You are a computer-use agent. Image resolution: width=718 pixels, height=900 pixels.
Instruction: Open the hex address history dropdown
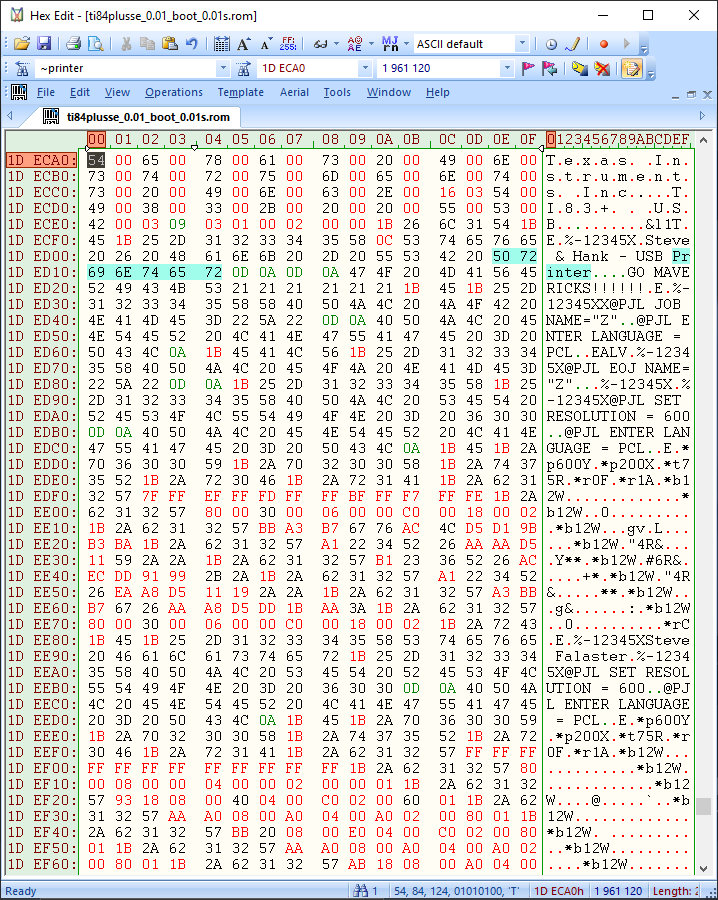point(365,68)
